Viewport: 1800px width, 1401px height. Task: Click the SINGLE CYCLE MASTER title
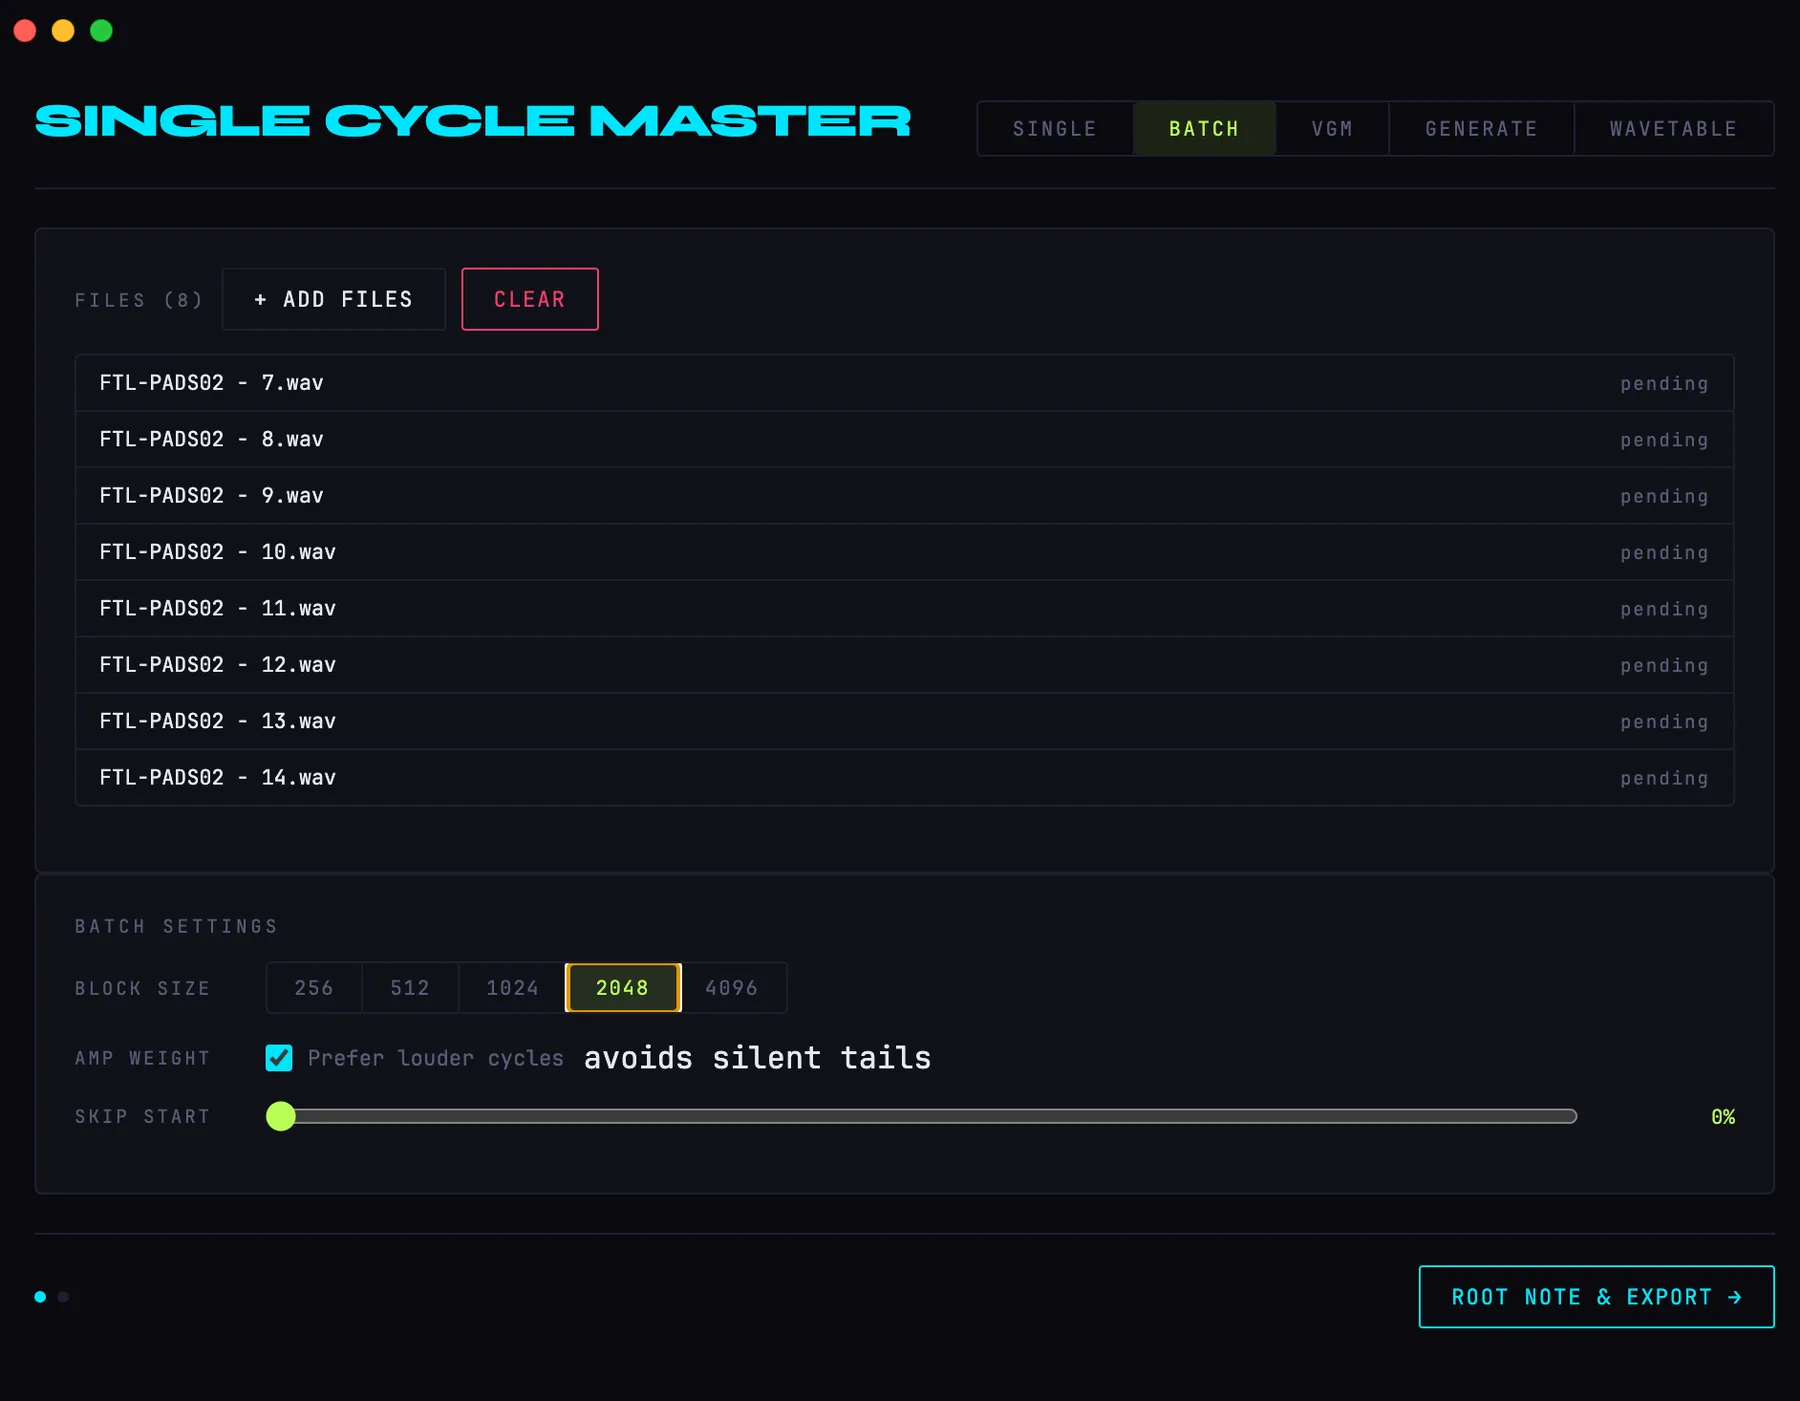473,121
